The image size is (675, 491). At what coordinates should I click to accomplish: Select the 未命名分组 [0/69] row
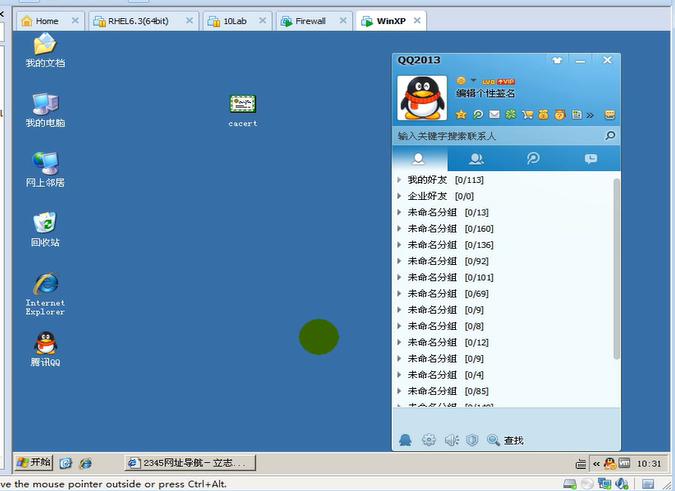point(504,294)
